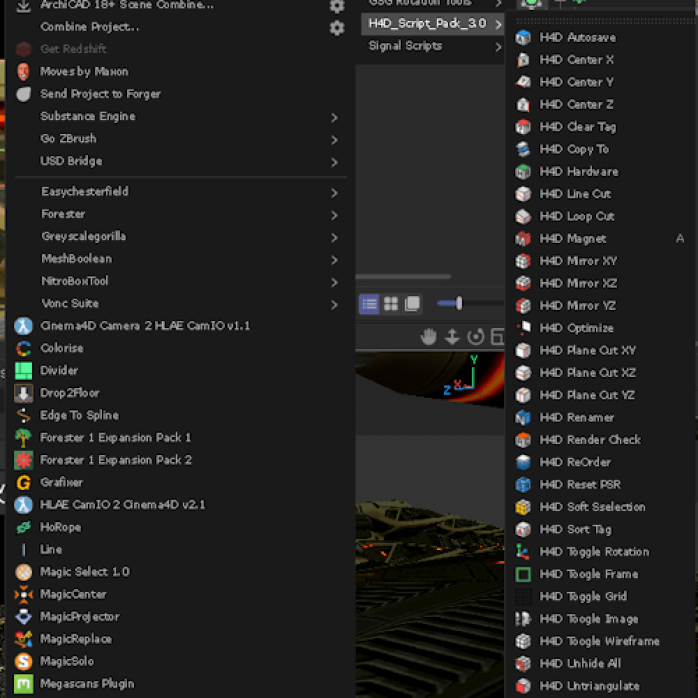The height and width of the screenshot is (698, 698).
Task: Switch to stacked thumbnails view mode
Action: [412, 304]
